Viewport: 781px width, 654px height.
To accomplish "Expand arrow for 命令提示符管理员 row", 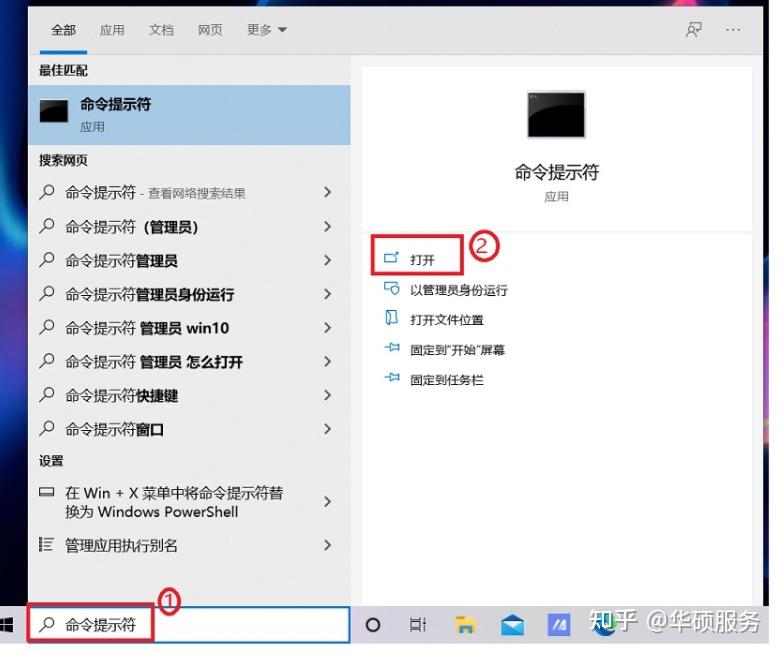I will [328, 260].
